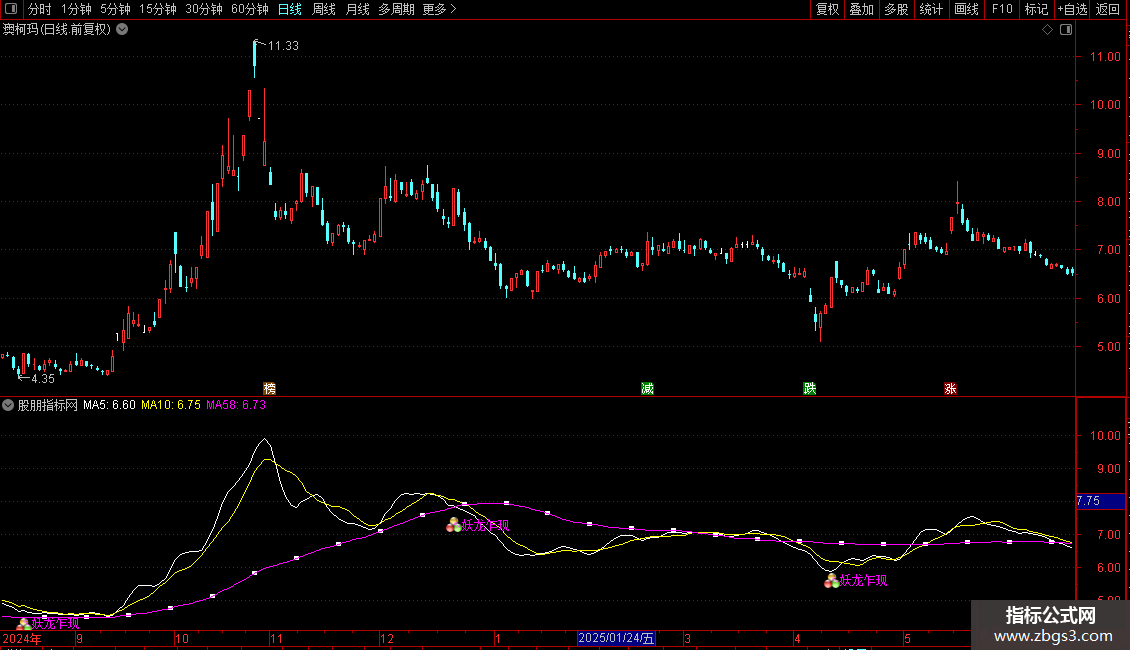Open the 多股 multi-stock view

pos(896,9)
